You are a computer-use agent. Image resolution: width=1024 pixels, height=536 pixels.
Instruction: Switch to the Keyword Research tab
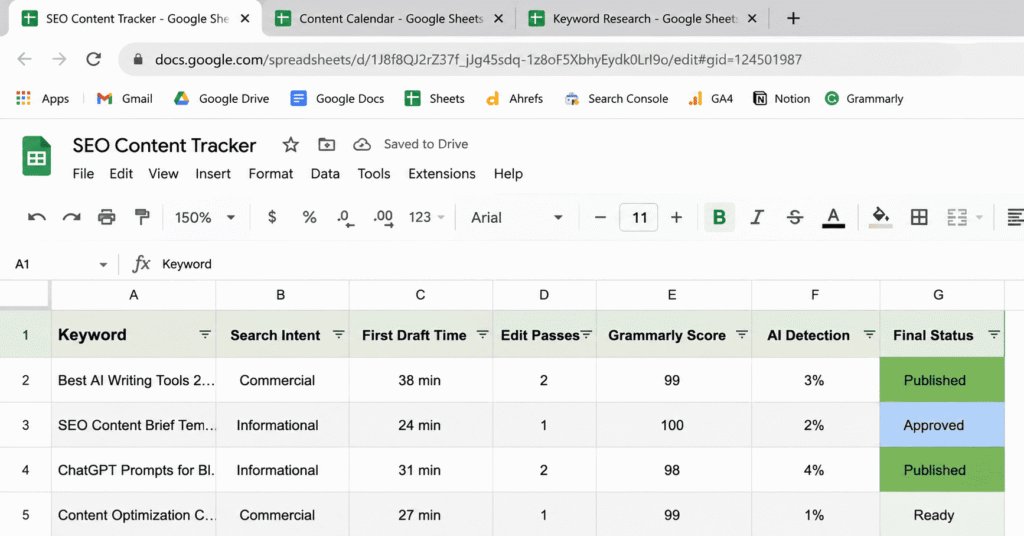[641, 18]
